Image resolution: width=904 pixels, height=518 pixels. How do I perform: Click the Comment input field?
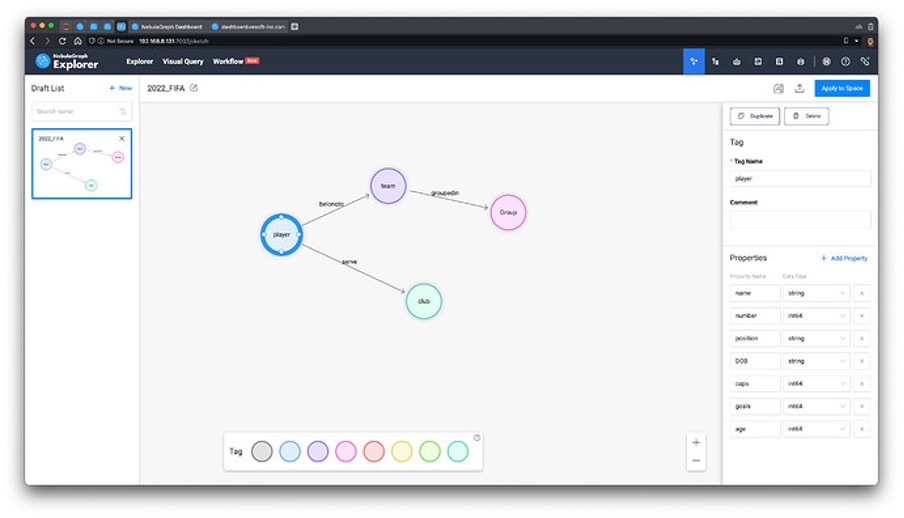click(x=800, y=219)
